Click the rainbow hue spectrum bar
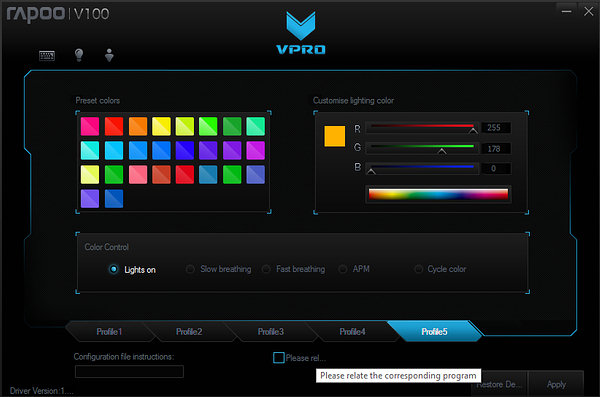The width and height of the screenshot is (600, 397). tap(438, 194)
